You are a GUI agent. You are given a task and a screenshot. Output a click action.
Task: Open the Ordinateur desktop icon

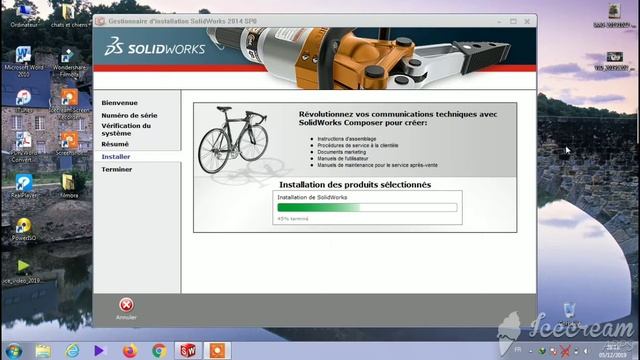click(24, 16)
